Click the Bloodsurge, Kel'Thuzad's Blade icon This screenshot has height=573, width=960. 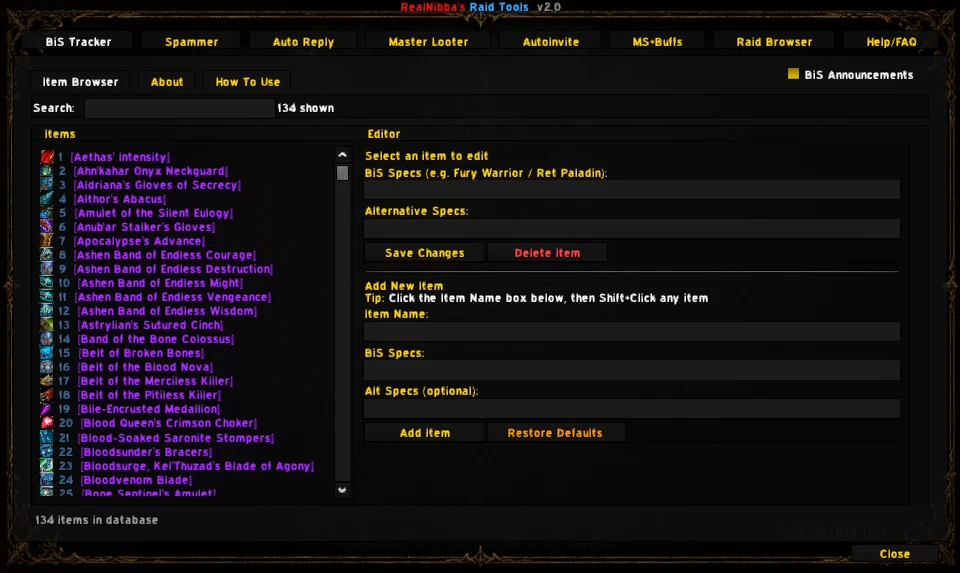coord(47,465)
